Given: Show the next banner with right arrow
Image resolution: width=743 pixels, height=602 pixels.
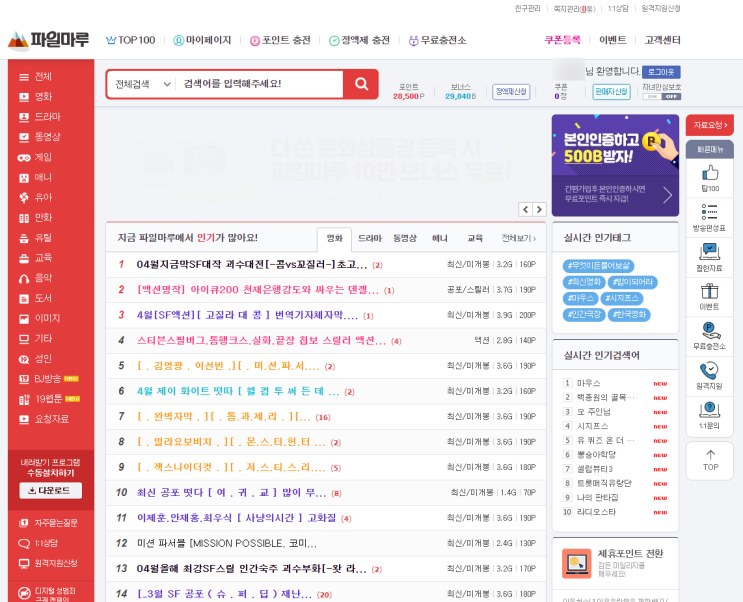Looking at the screenshot, I should click(539, 209).
